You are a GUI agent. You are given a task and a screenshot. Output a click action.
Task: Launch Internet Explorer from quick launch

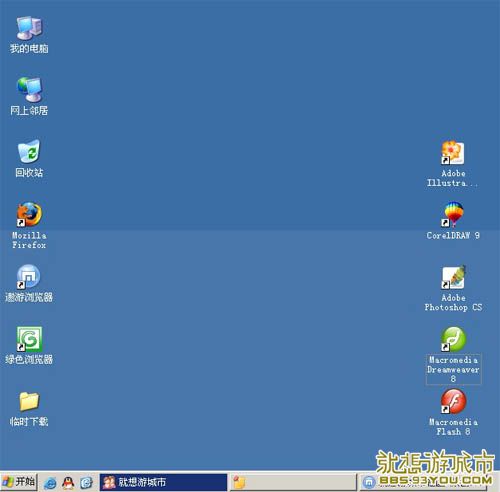[x=51, y=483]
